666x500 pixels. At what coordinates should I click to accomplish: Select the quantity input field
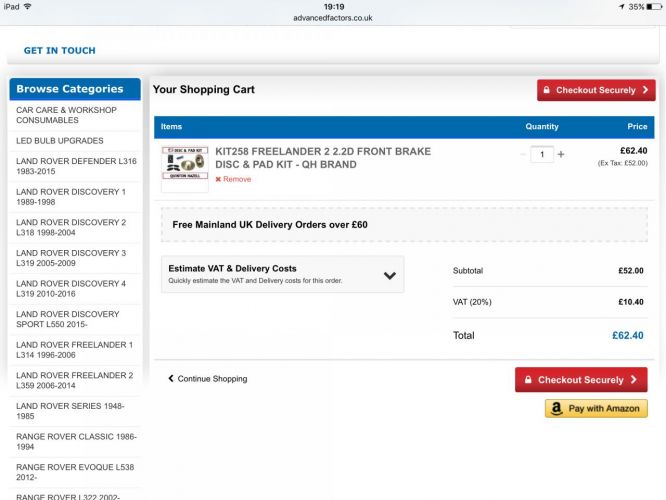tap(542, 154)
